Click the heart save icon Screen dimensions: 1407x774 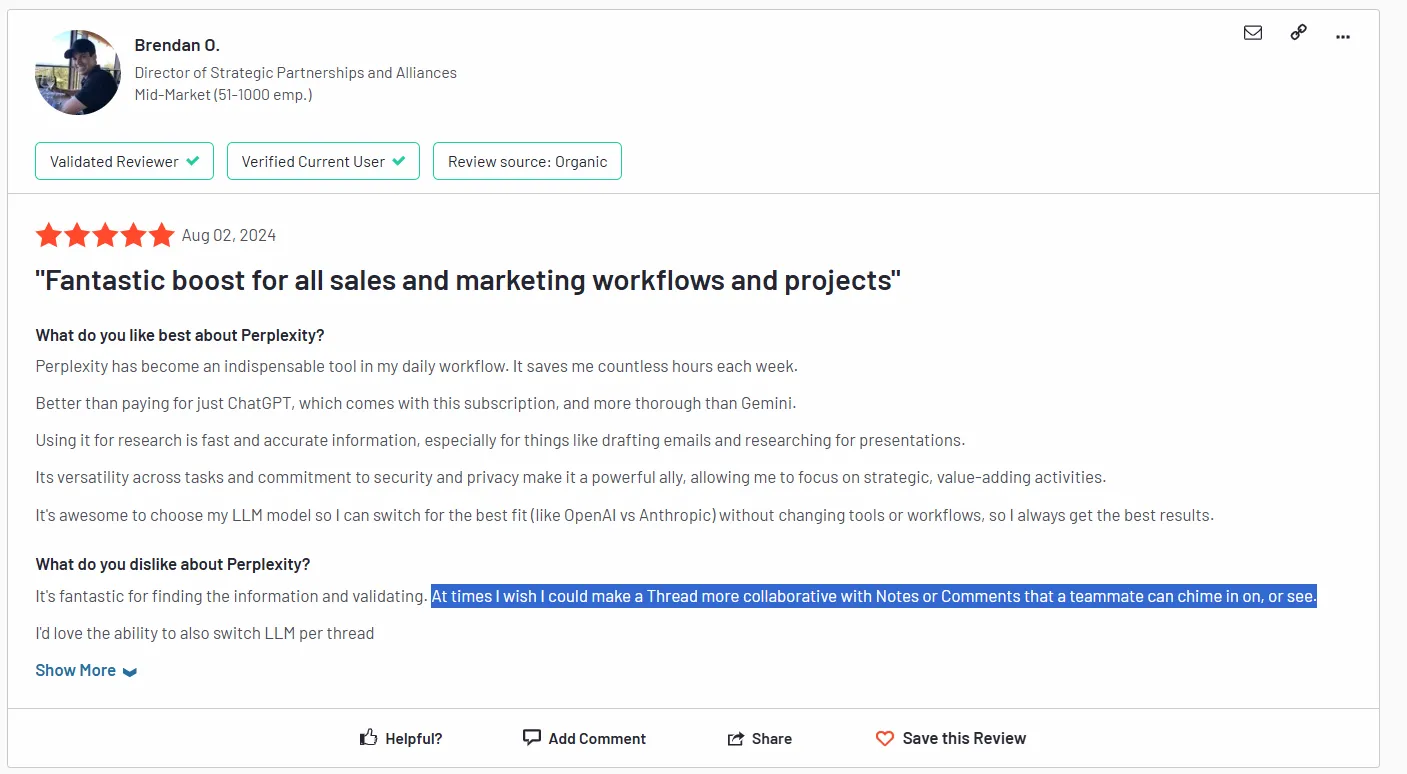pyautogui.click(x=885, y=739)
